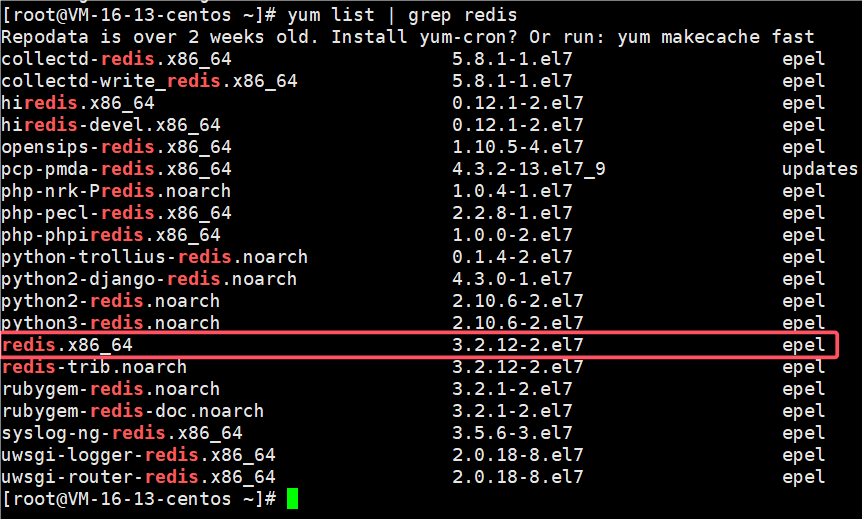Select the python-trollius-redis.noarch package name
Viewport: 863px width, 520px height.
coord(155,257)
